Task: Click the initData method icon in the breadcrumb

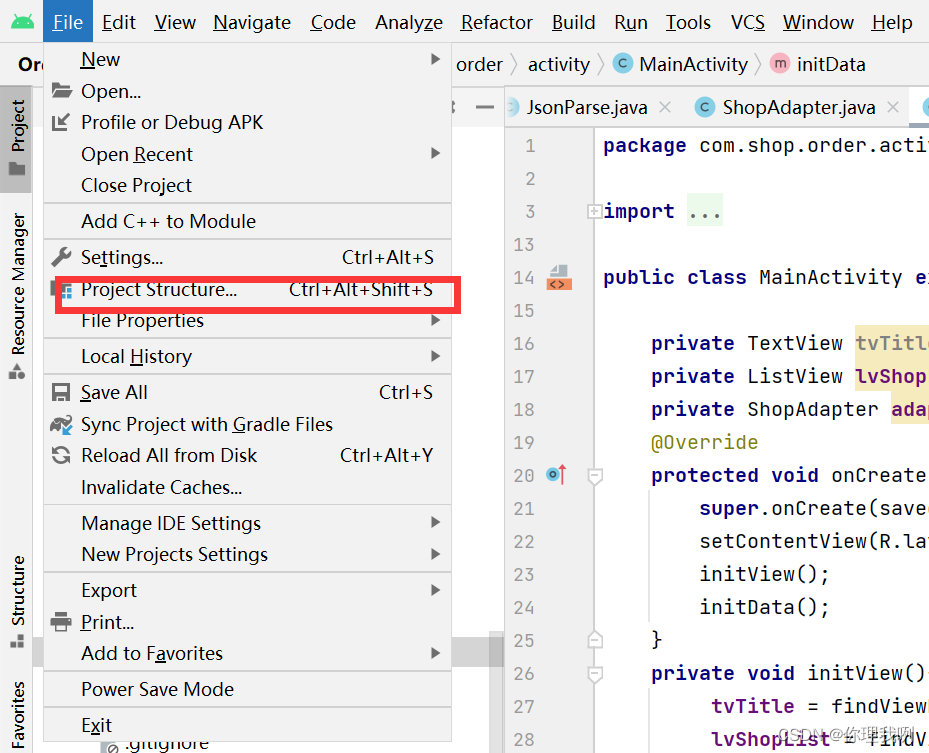Action: pos(779,64)
